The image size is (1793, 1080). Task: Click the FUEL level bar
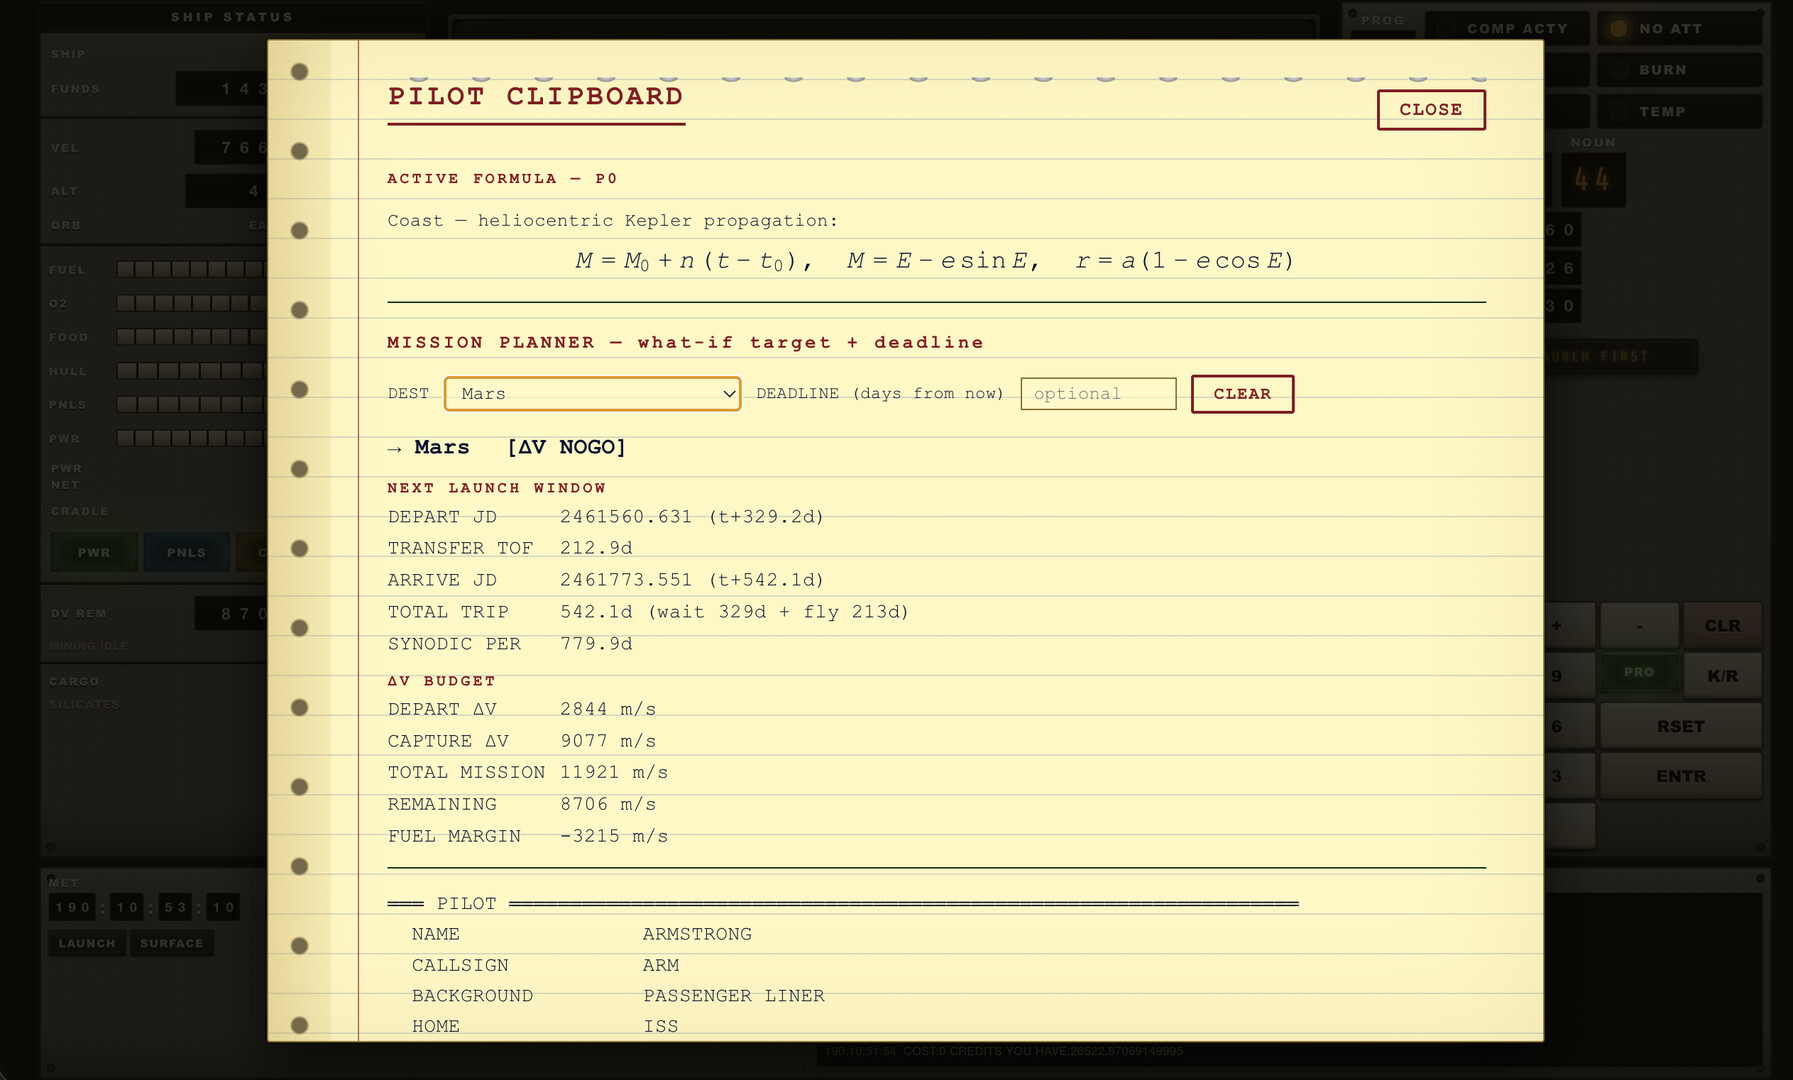click(190, 270)
